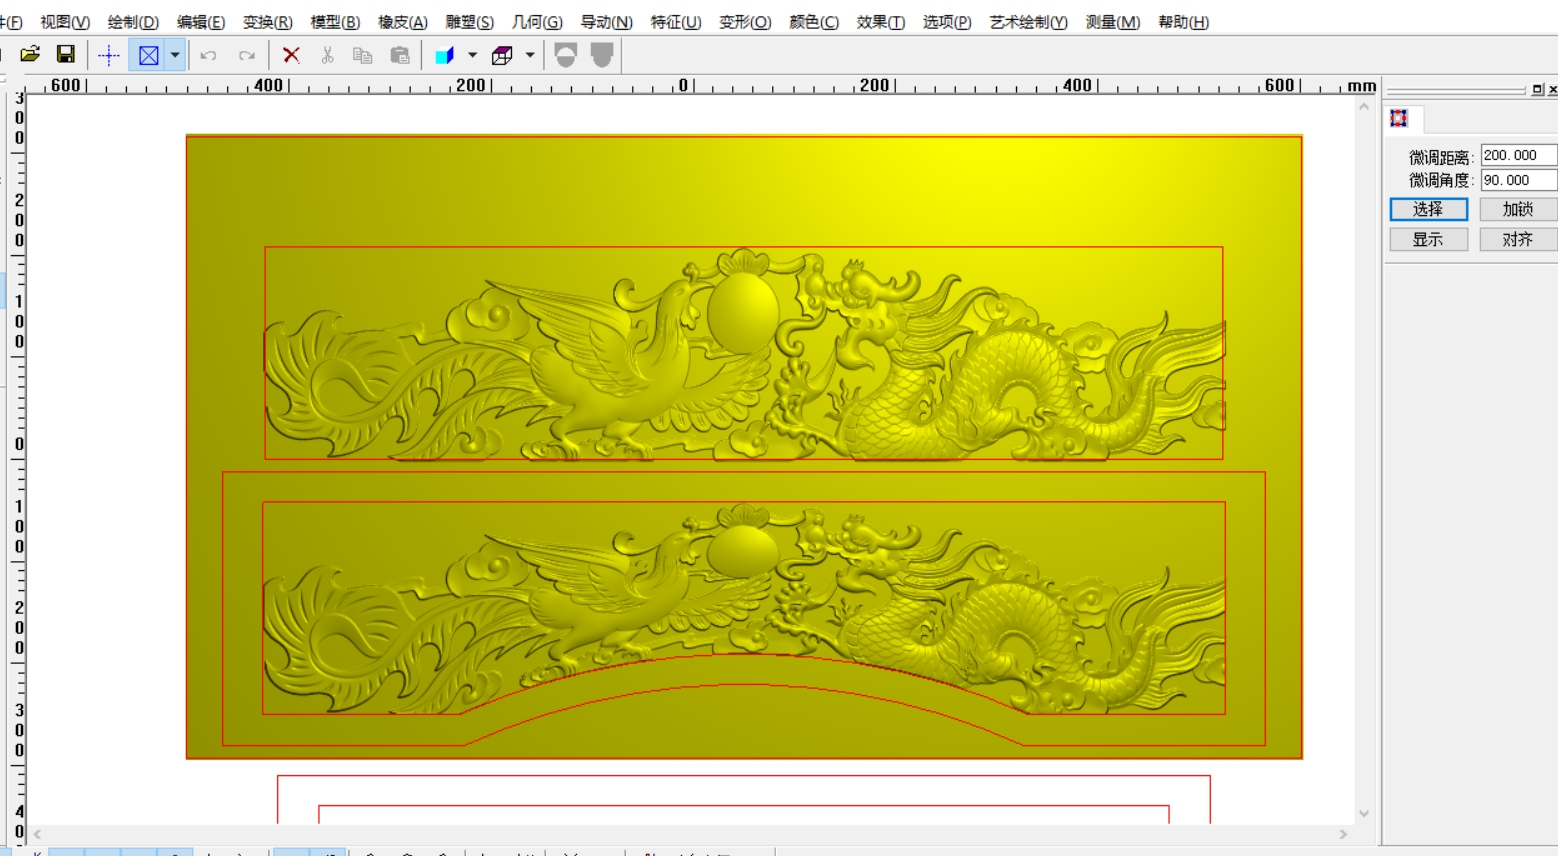Open the 雕塑(S) menu

coord(470,22)
